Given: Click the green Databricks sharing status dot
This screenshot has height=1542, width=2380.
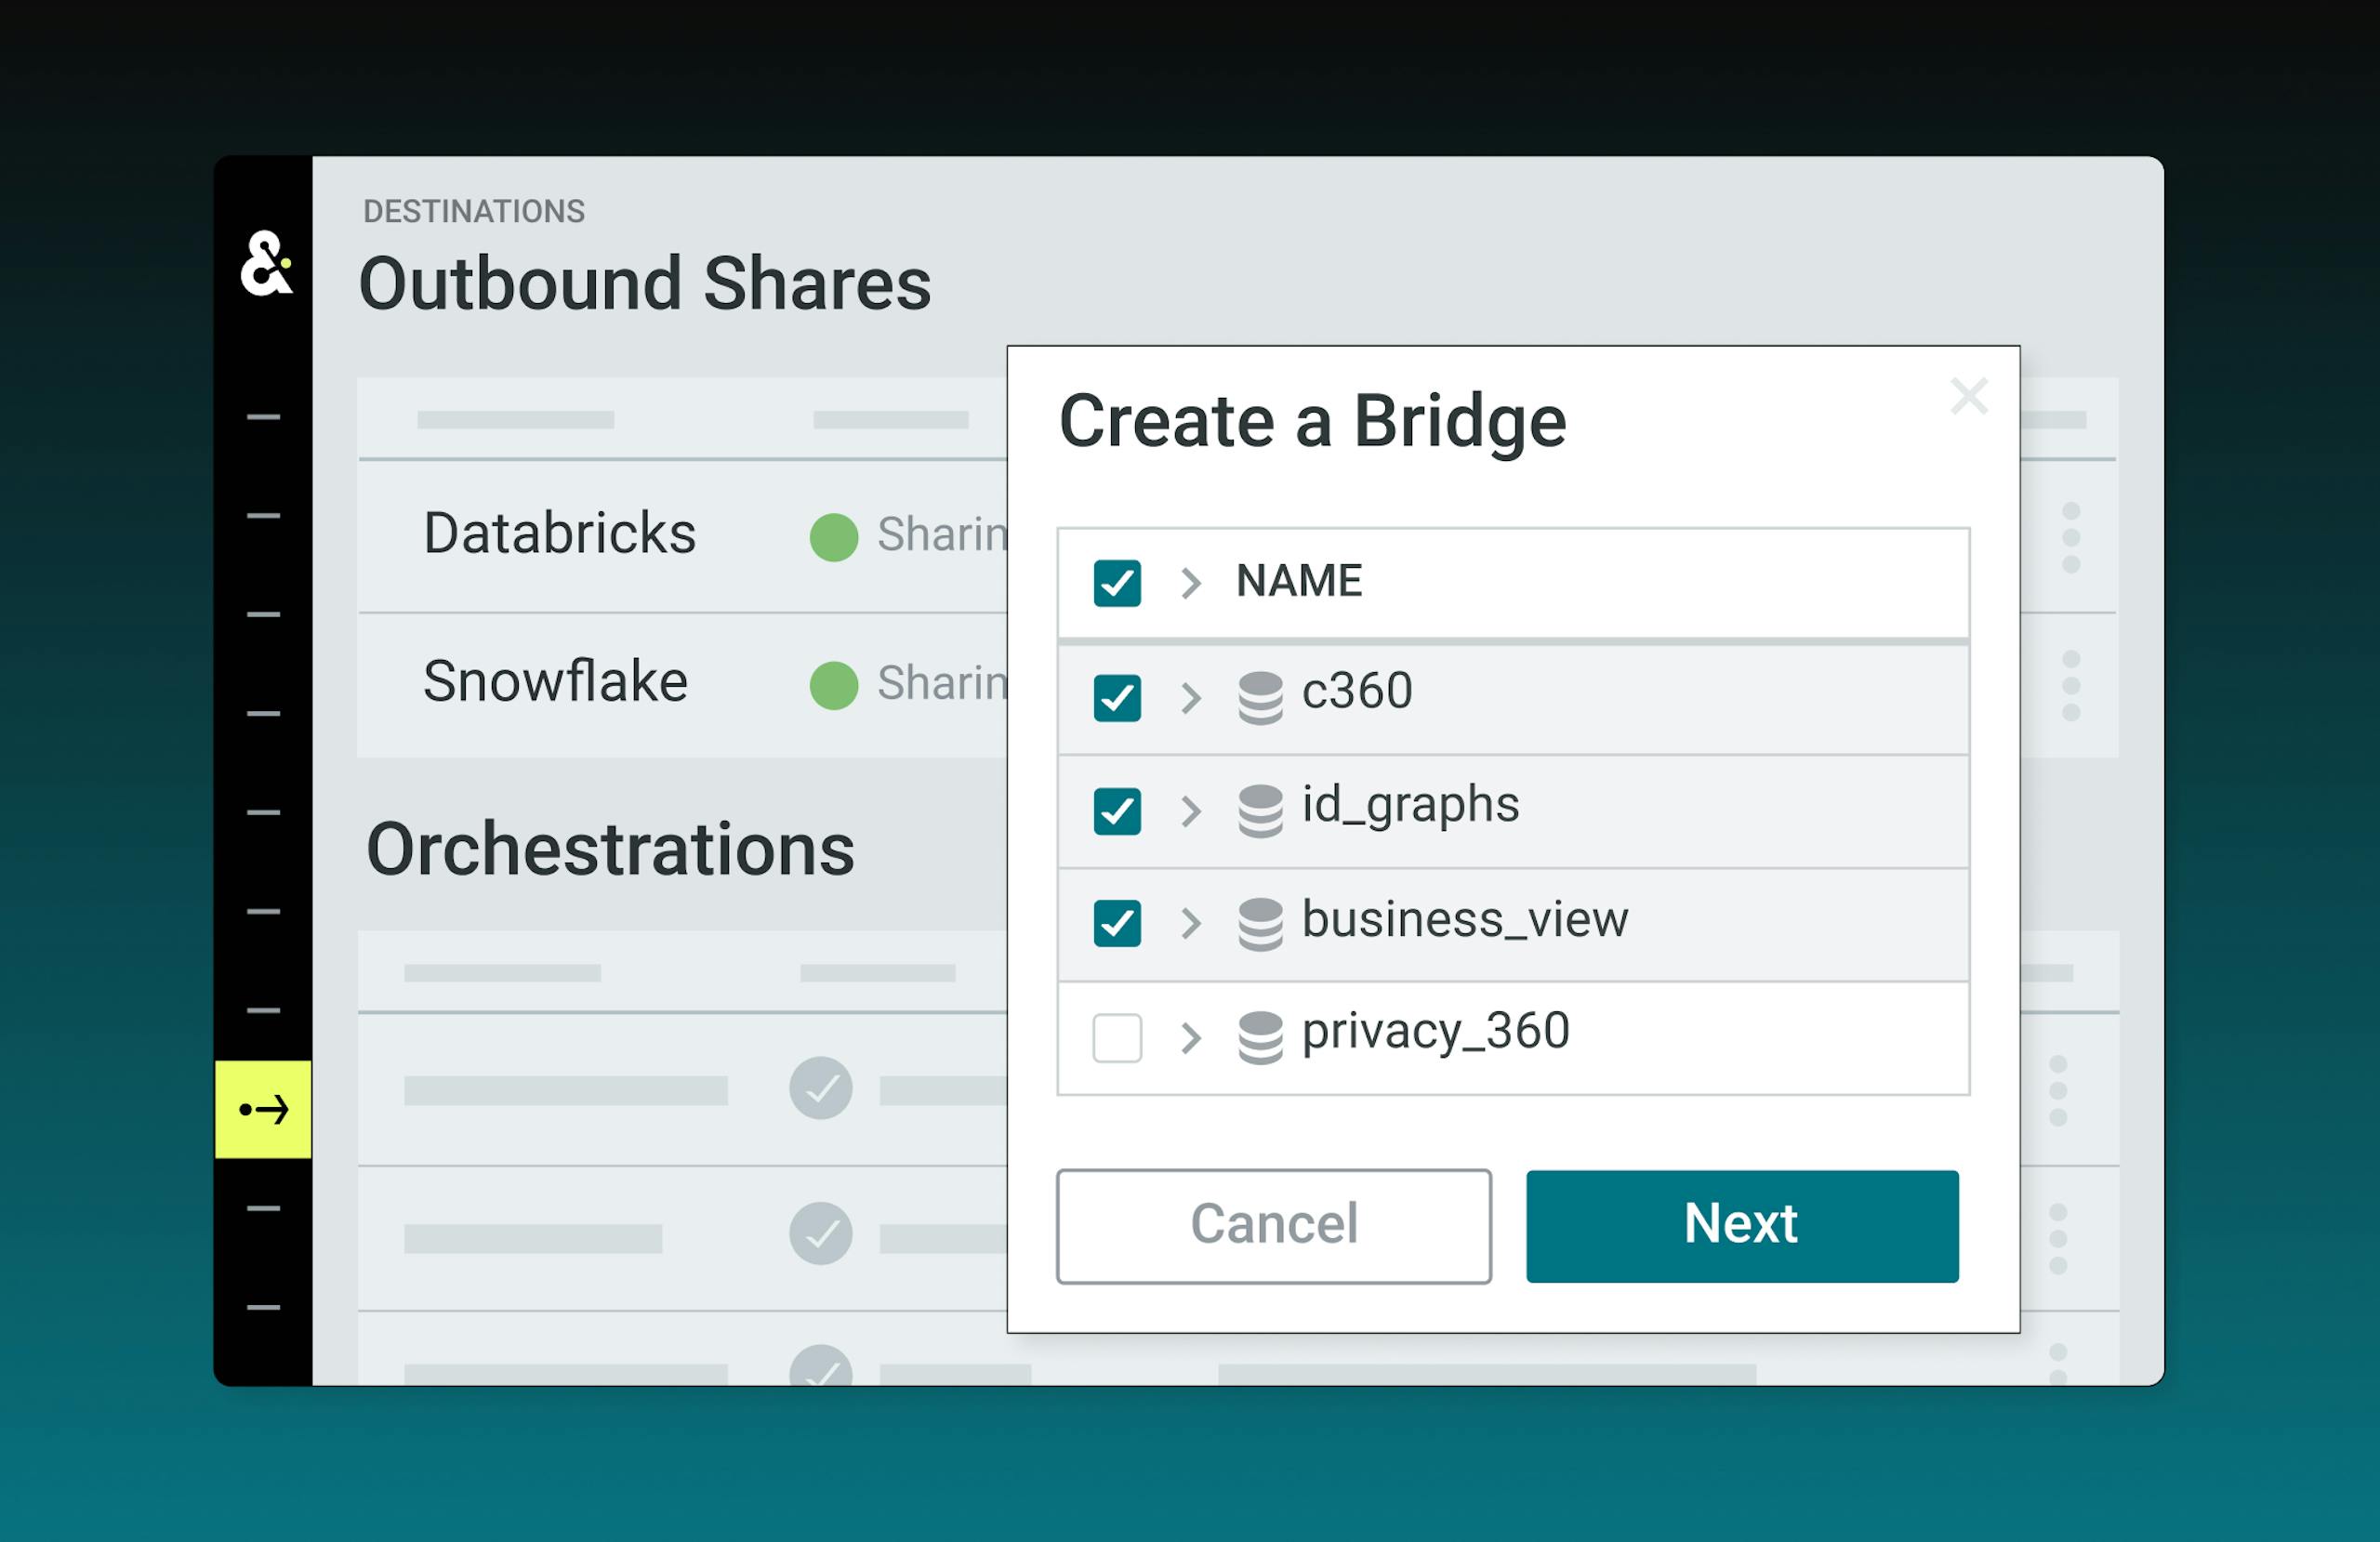Looking at the screenshot, I should click(x=833, y=537).
